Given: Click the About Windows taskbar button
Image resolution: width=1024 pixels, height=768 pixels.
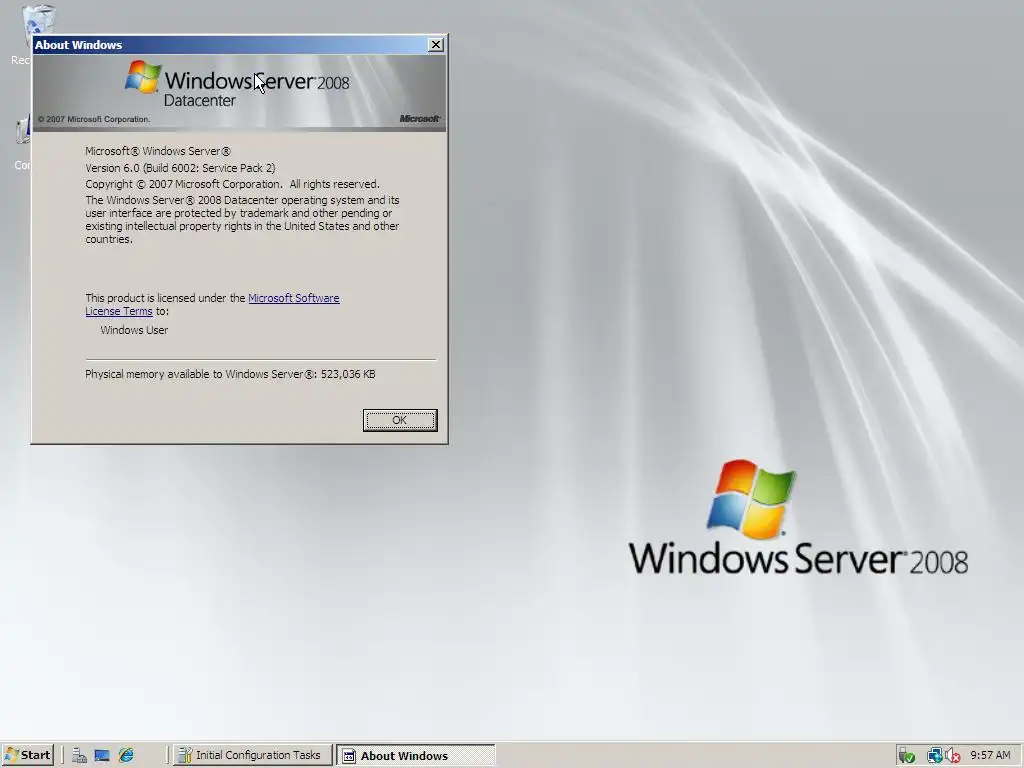Looking at the screenshot, I should coord(416,755).
